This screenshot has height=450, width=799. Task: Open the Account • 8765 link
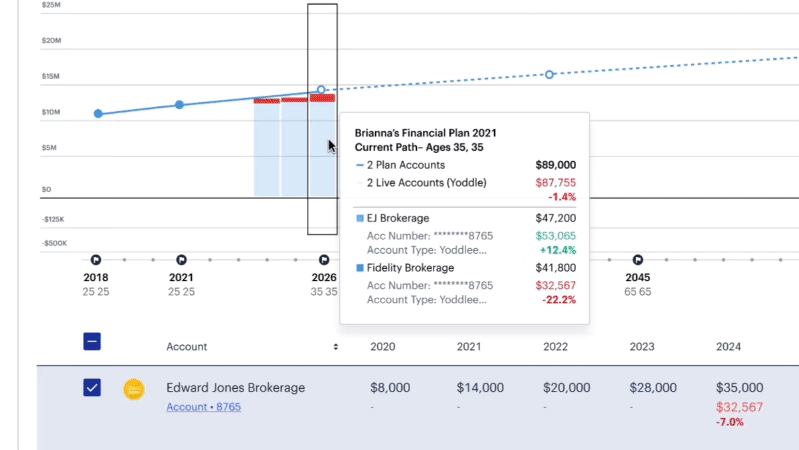pyautogui.click(x=203, y=407)
